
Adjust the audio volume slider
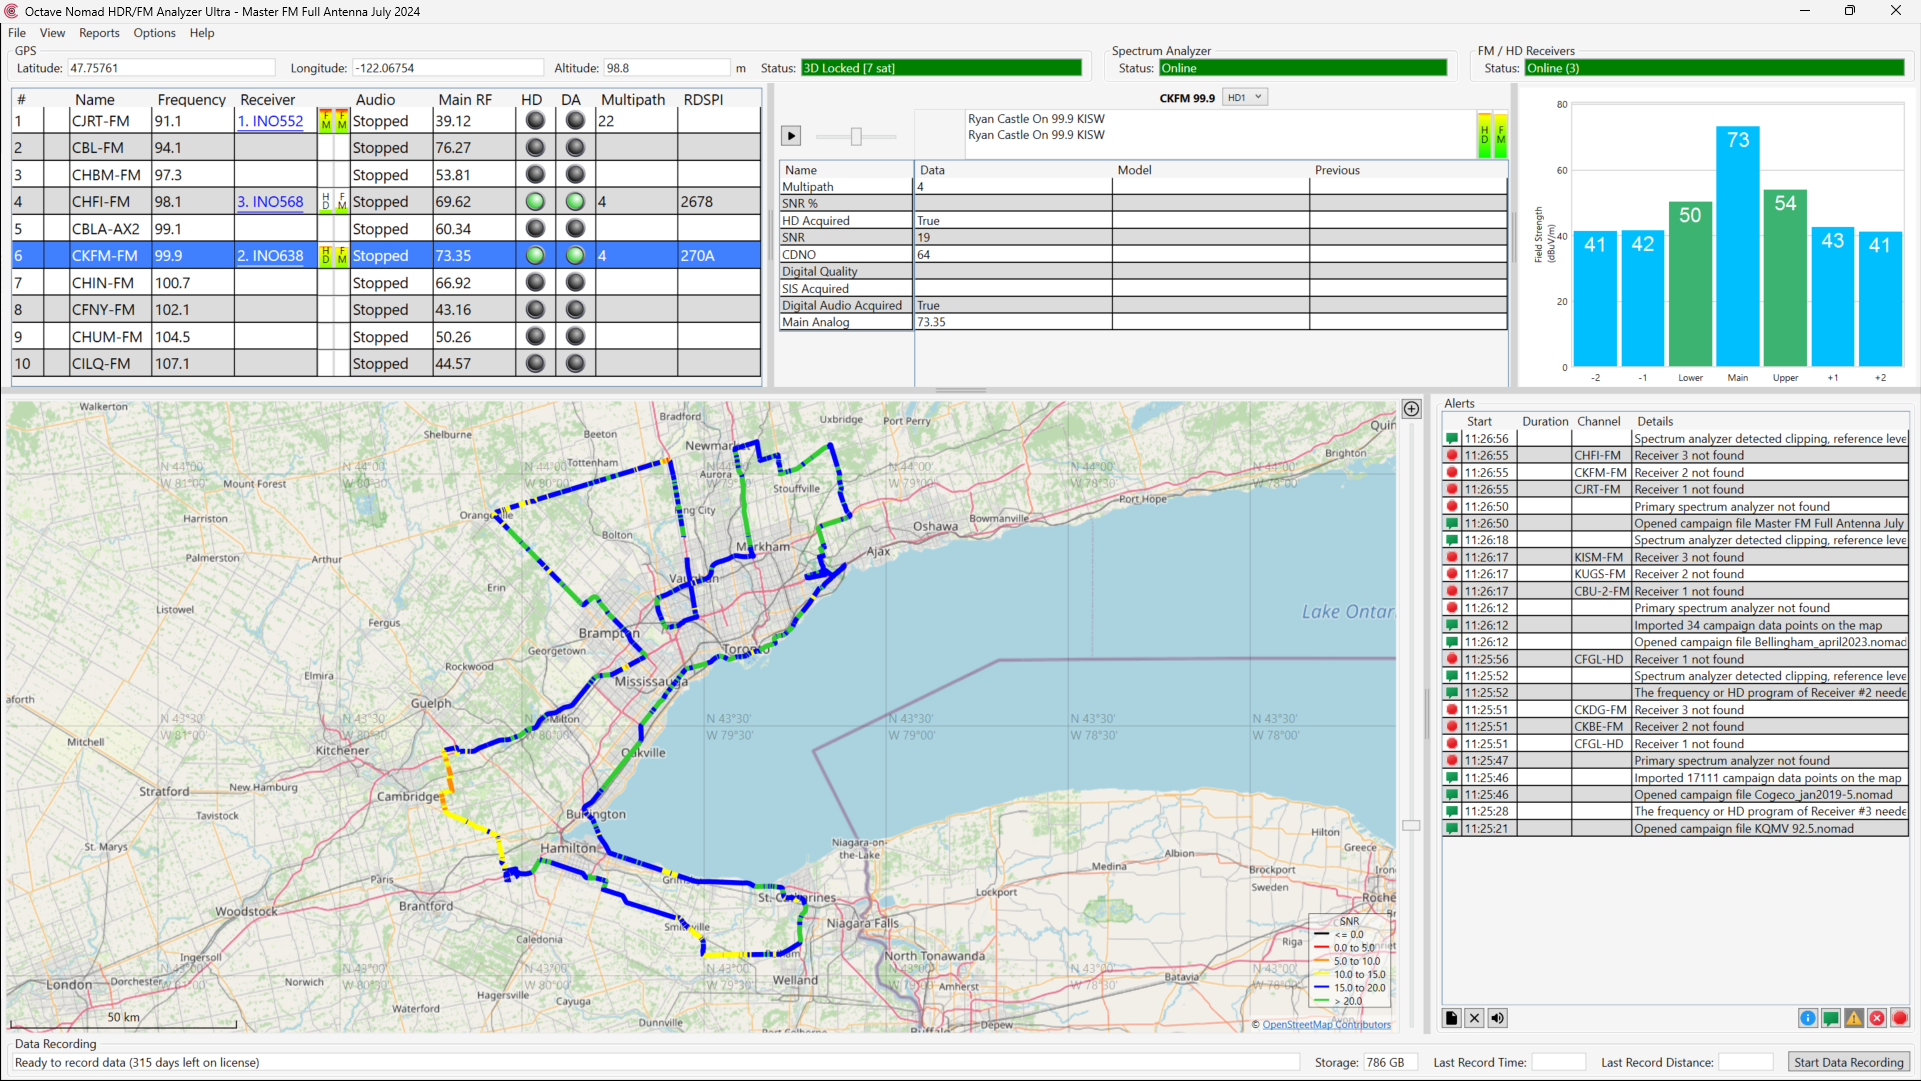click(x=856, y=136)
